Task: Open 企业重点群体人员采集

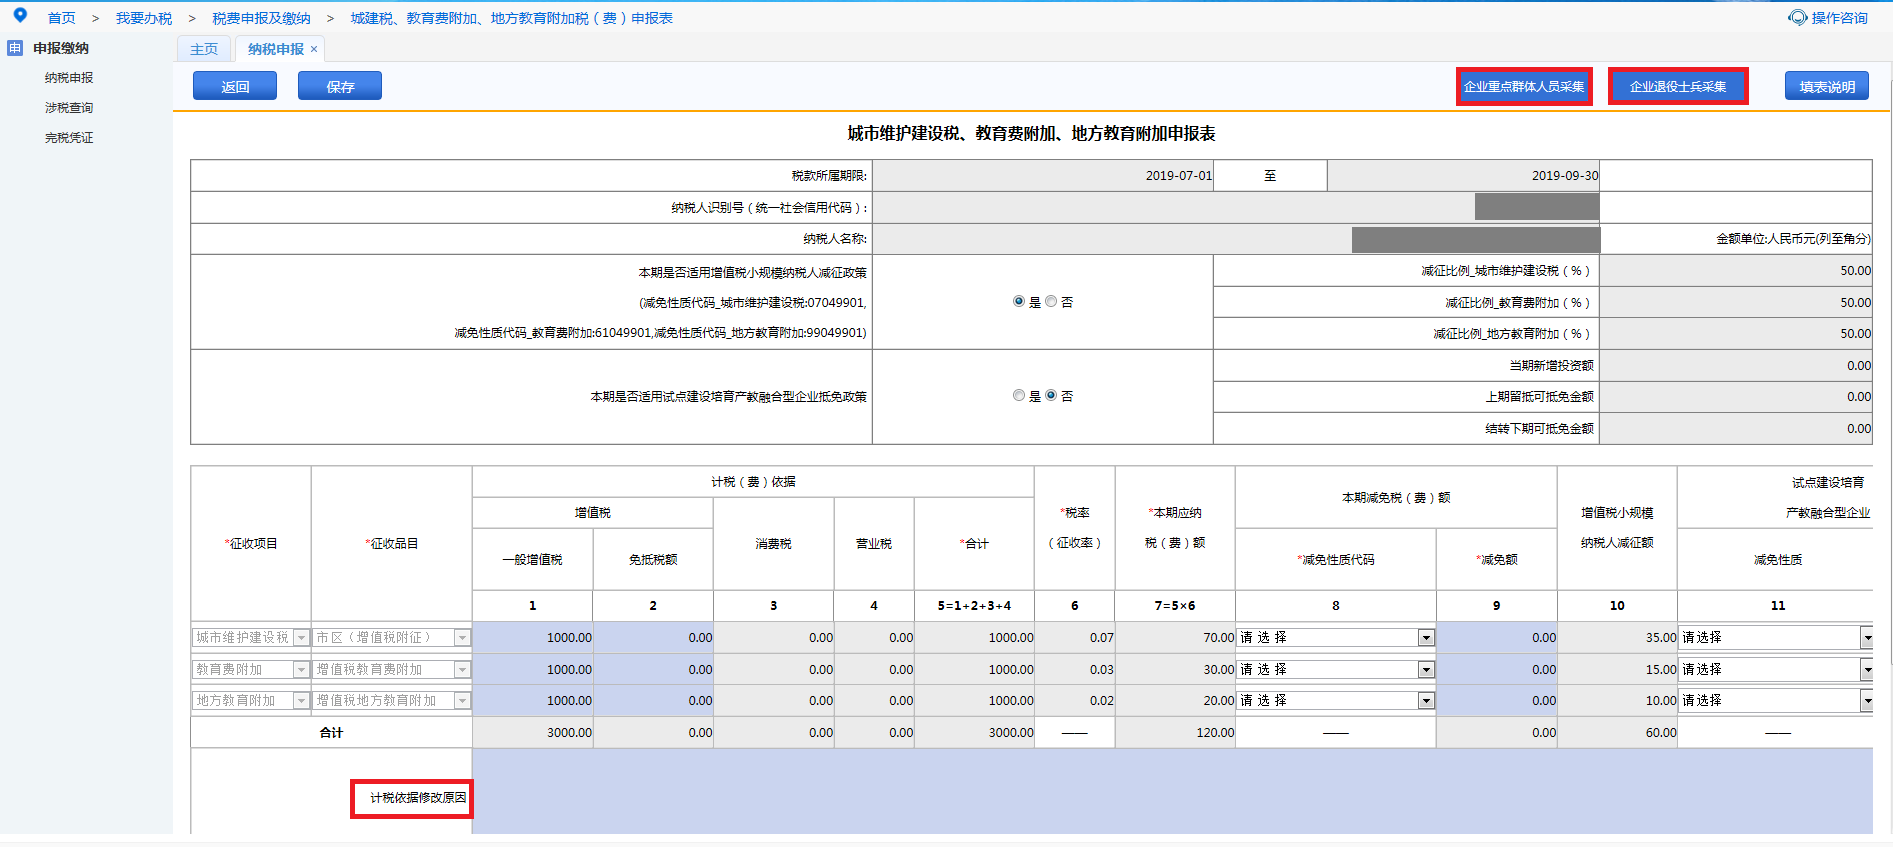Action: tap(1524, 86)
